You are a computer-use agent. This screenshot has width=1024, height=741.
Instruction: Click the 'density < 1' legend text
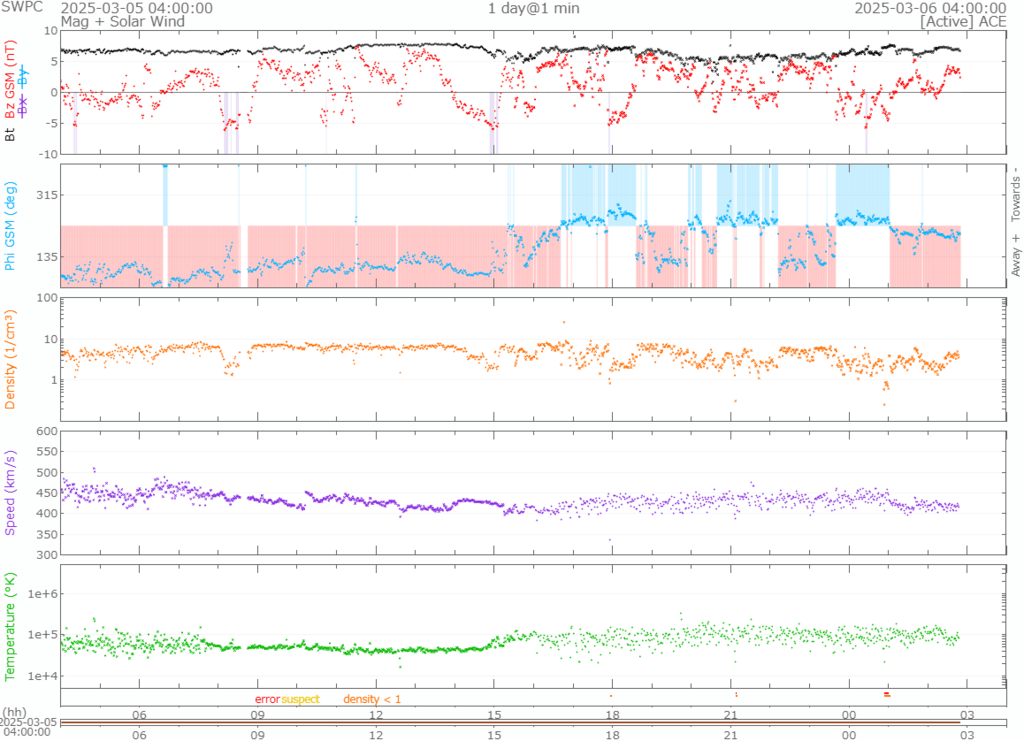pos(372,699)
